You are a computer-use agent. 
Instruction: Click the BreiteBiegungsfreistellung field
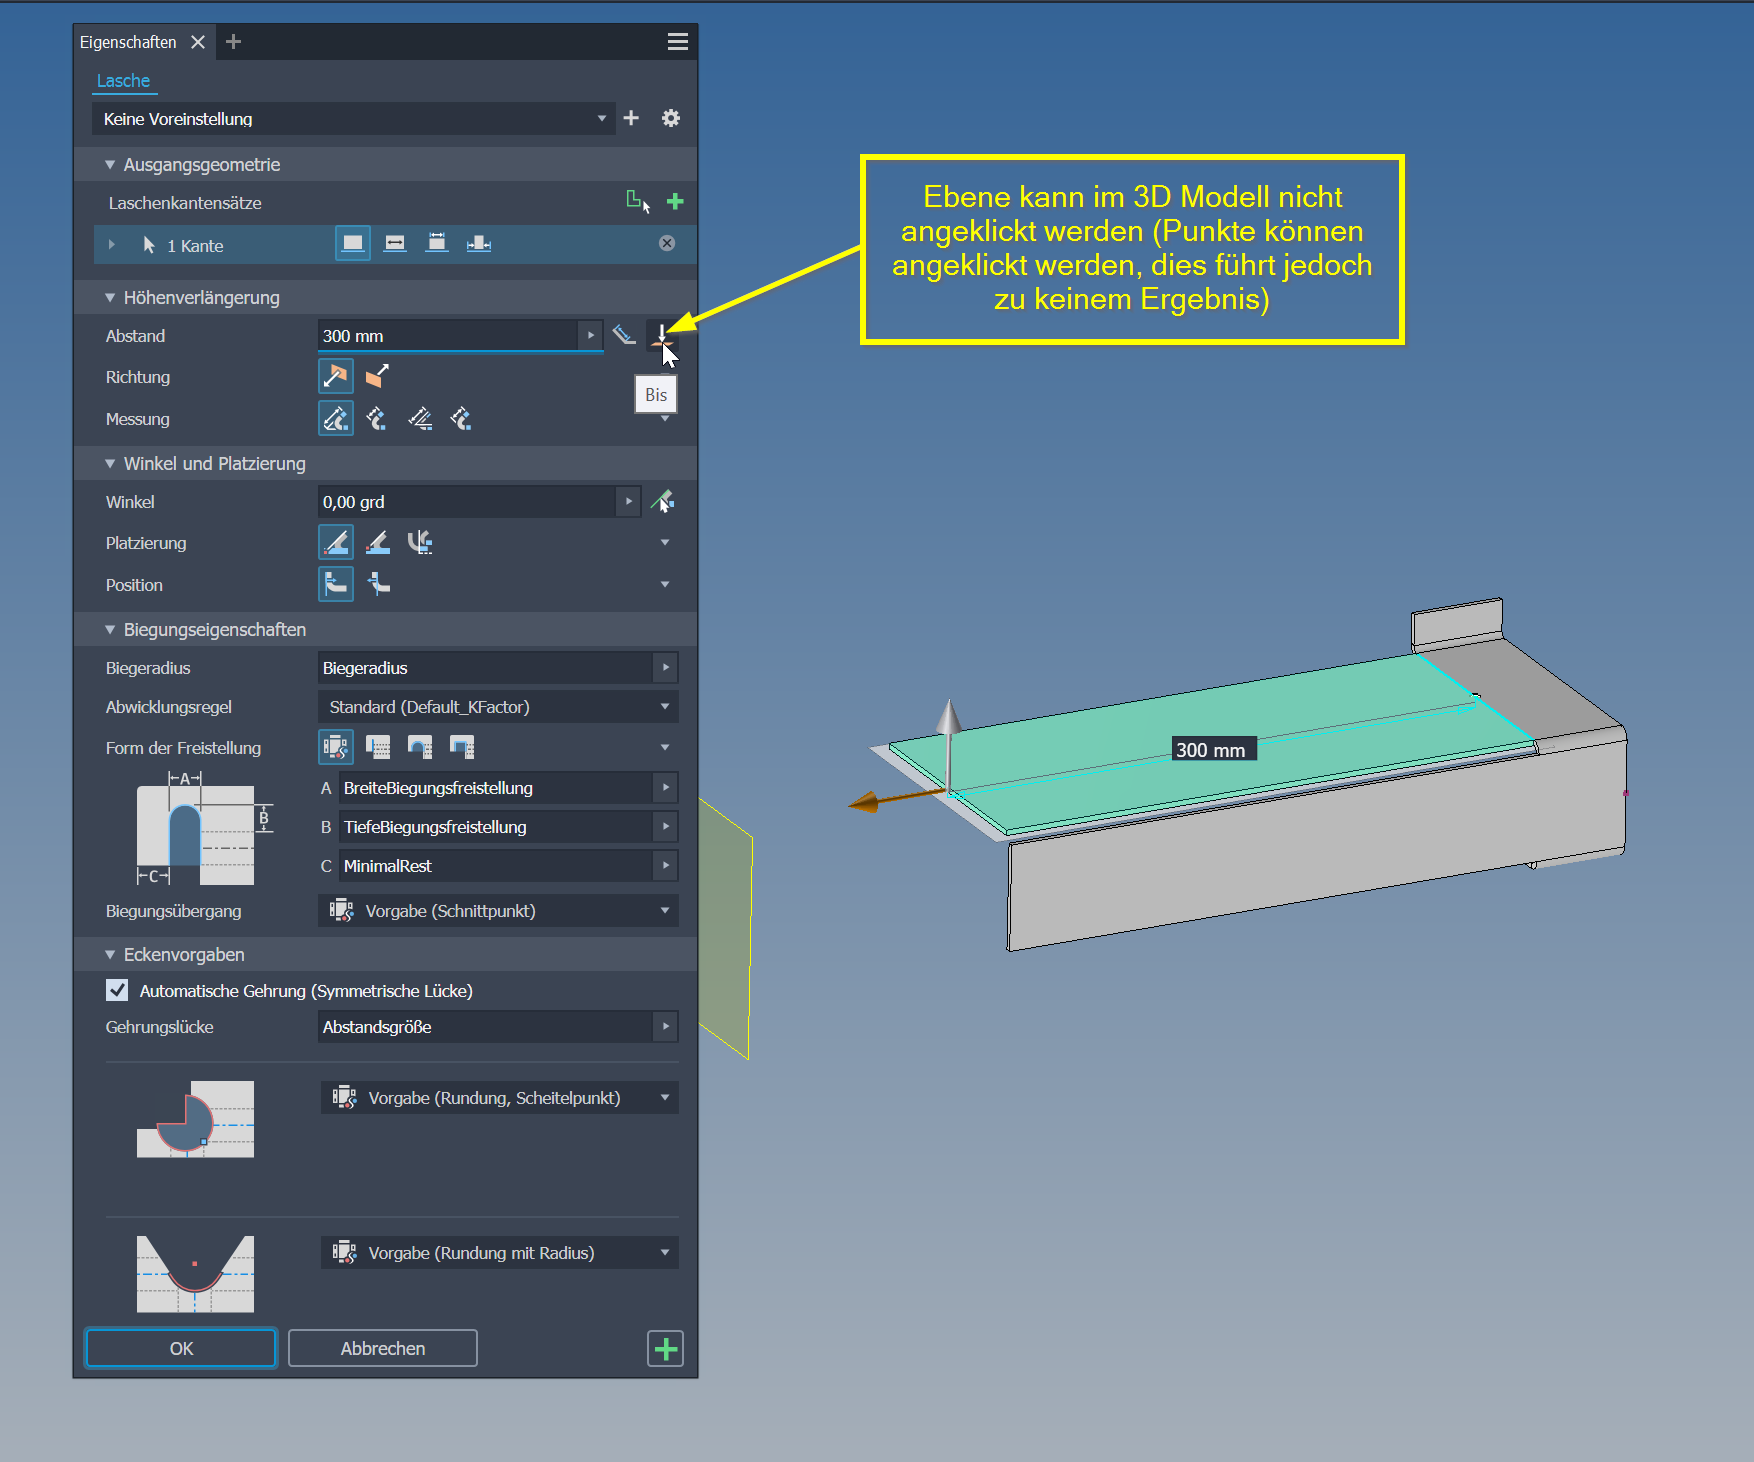click(496, 788)
